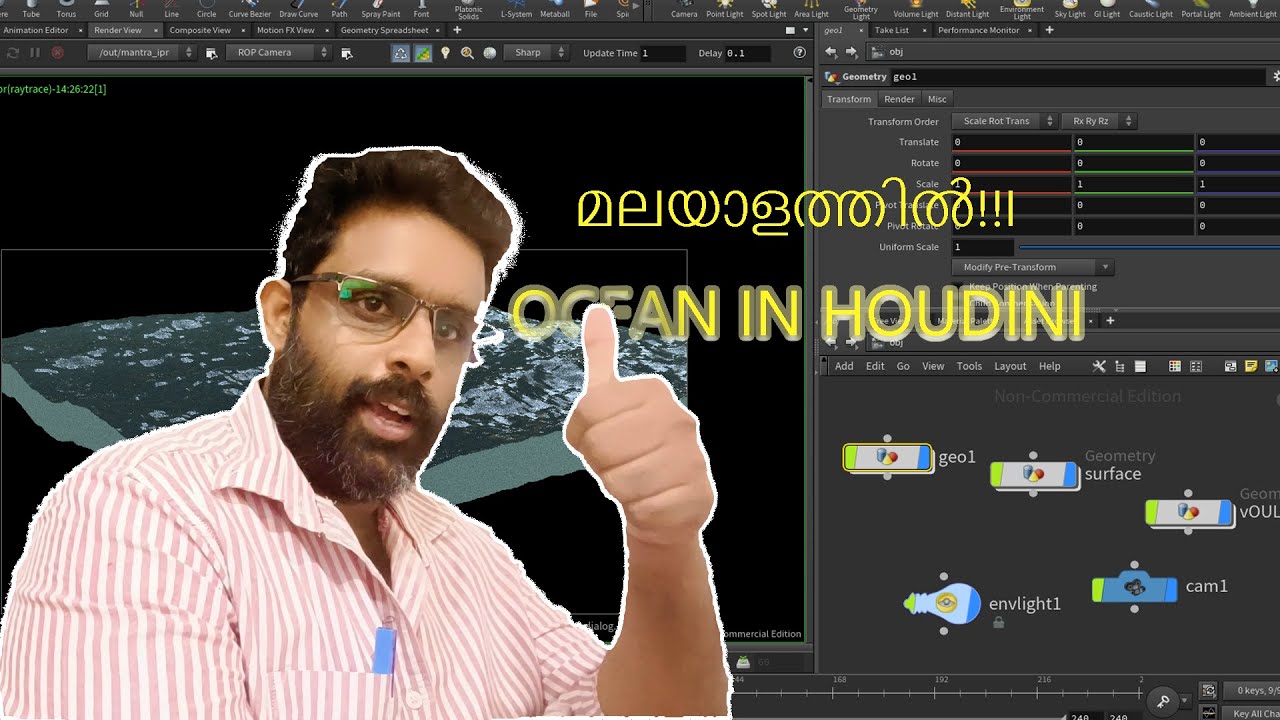Go forward in the parameter pane
Screen dimensions: 1280x720
tap(851, 52)
